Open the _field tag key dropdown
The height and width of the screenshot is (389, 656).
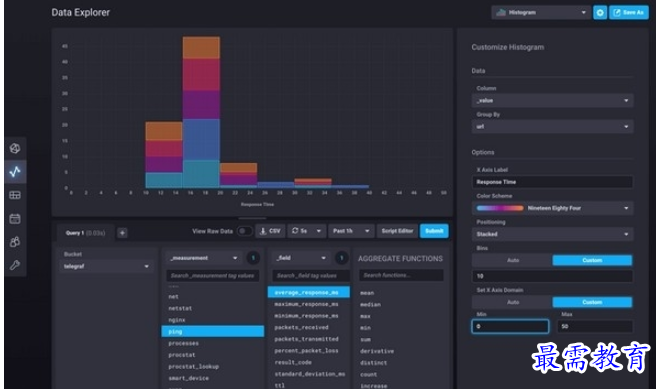[x=300, y=258]
